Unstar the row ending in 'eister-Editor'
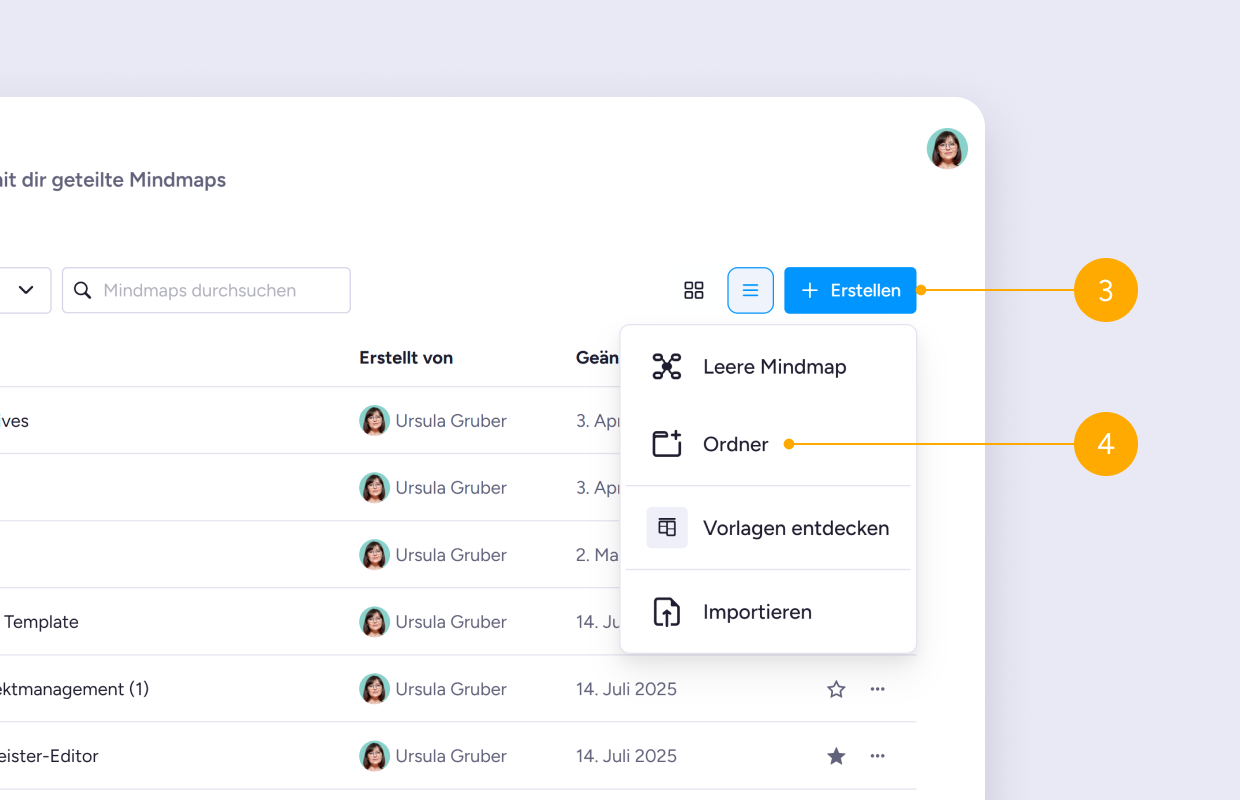Viewport: 1240px width, 800px height. pyautogui.click(x=836, y=756)
